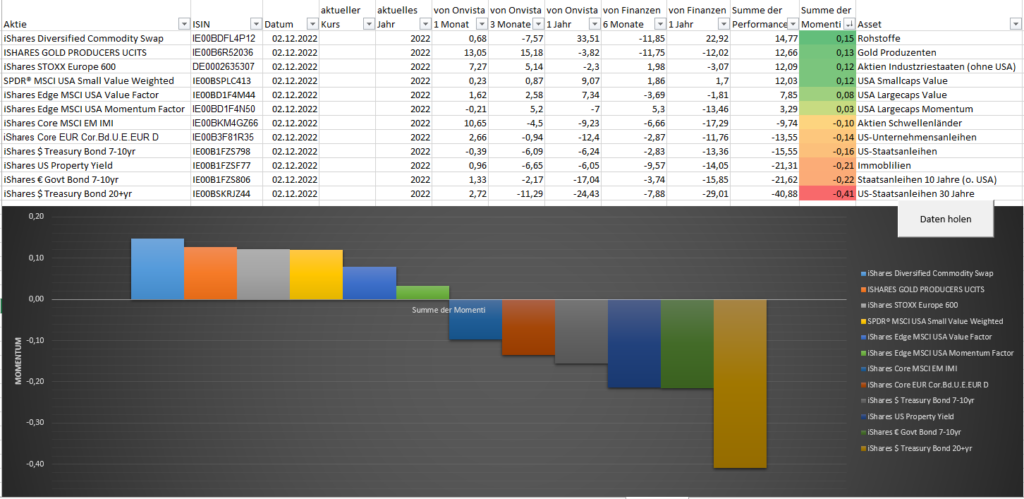Select the tall gold Treasury Bond 20+yr bar

[740, 383]
